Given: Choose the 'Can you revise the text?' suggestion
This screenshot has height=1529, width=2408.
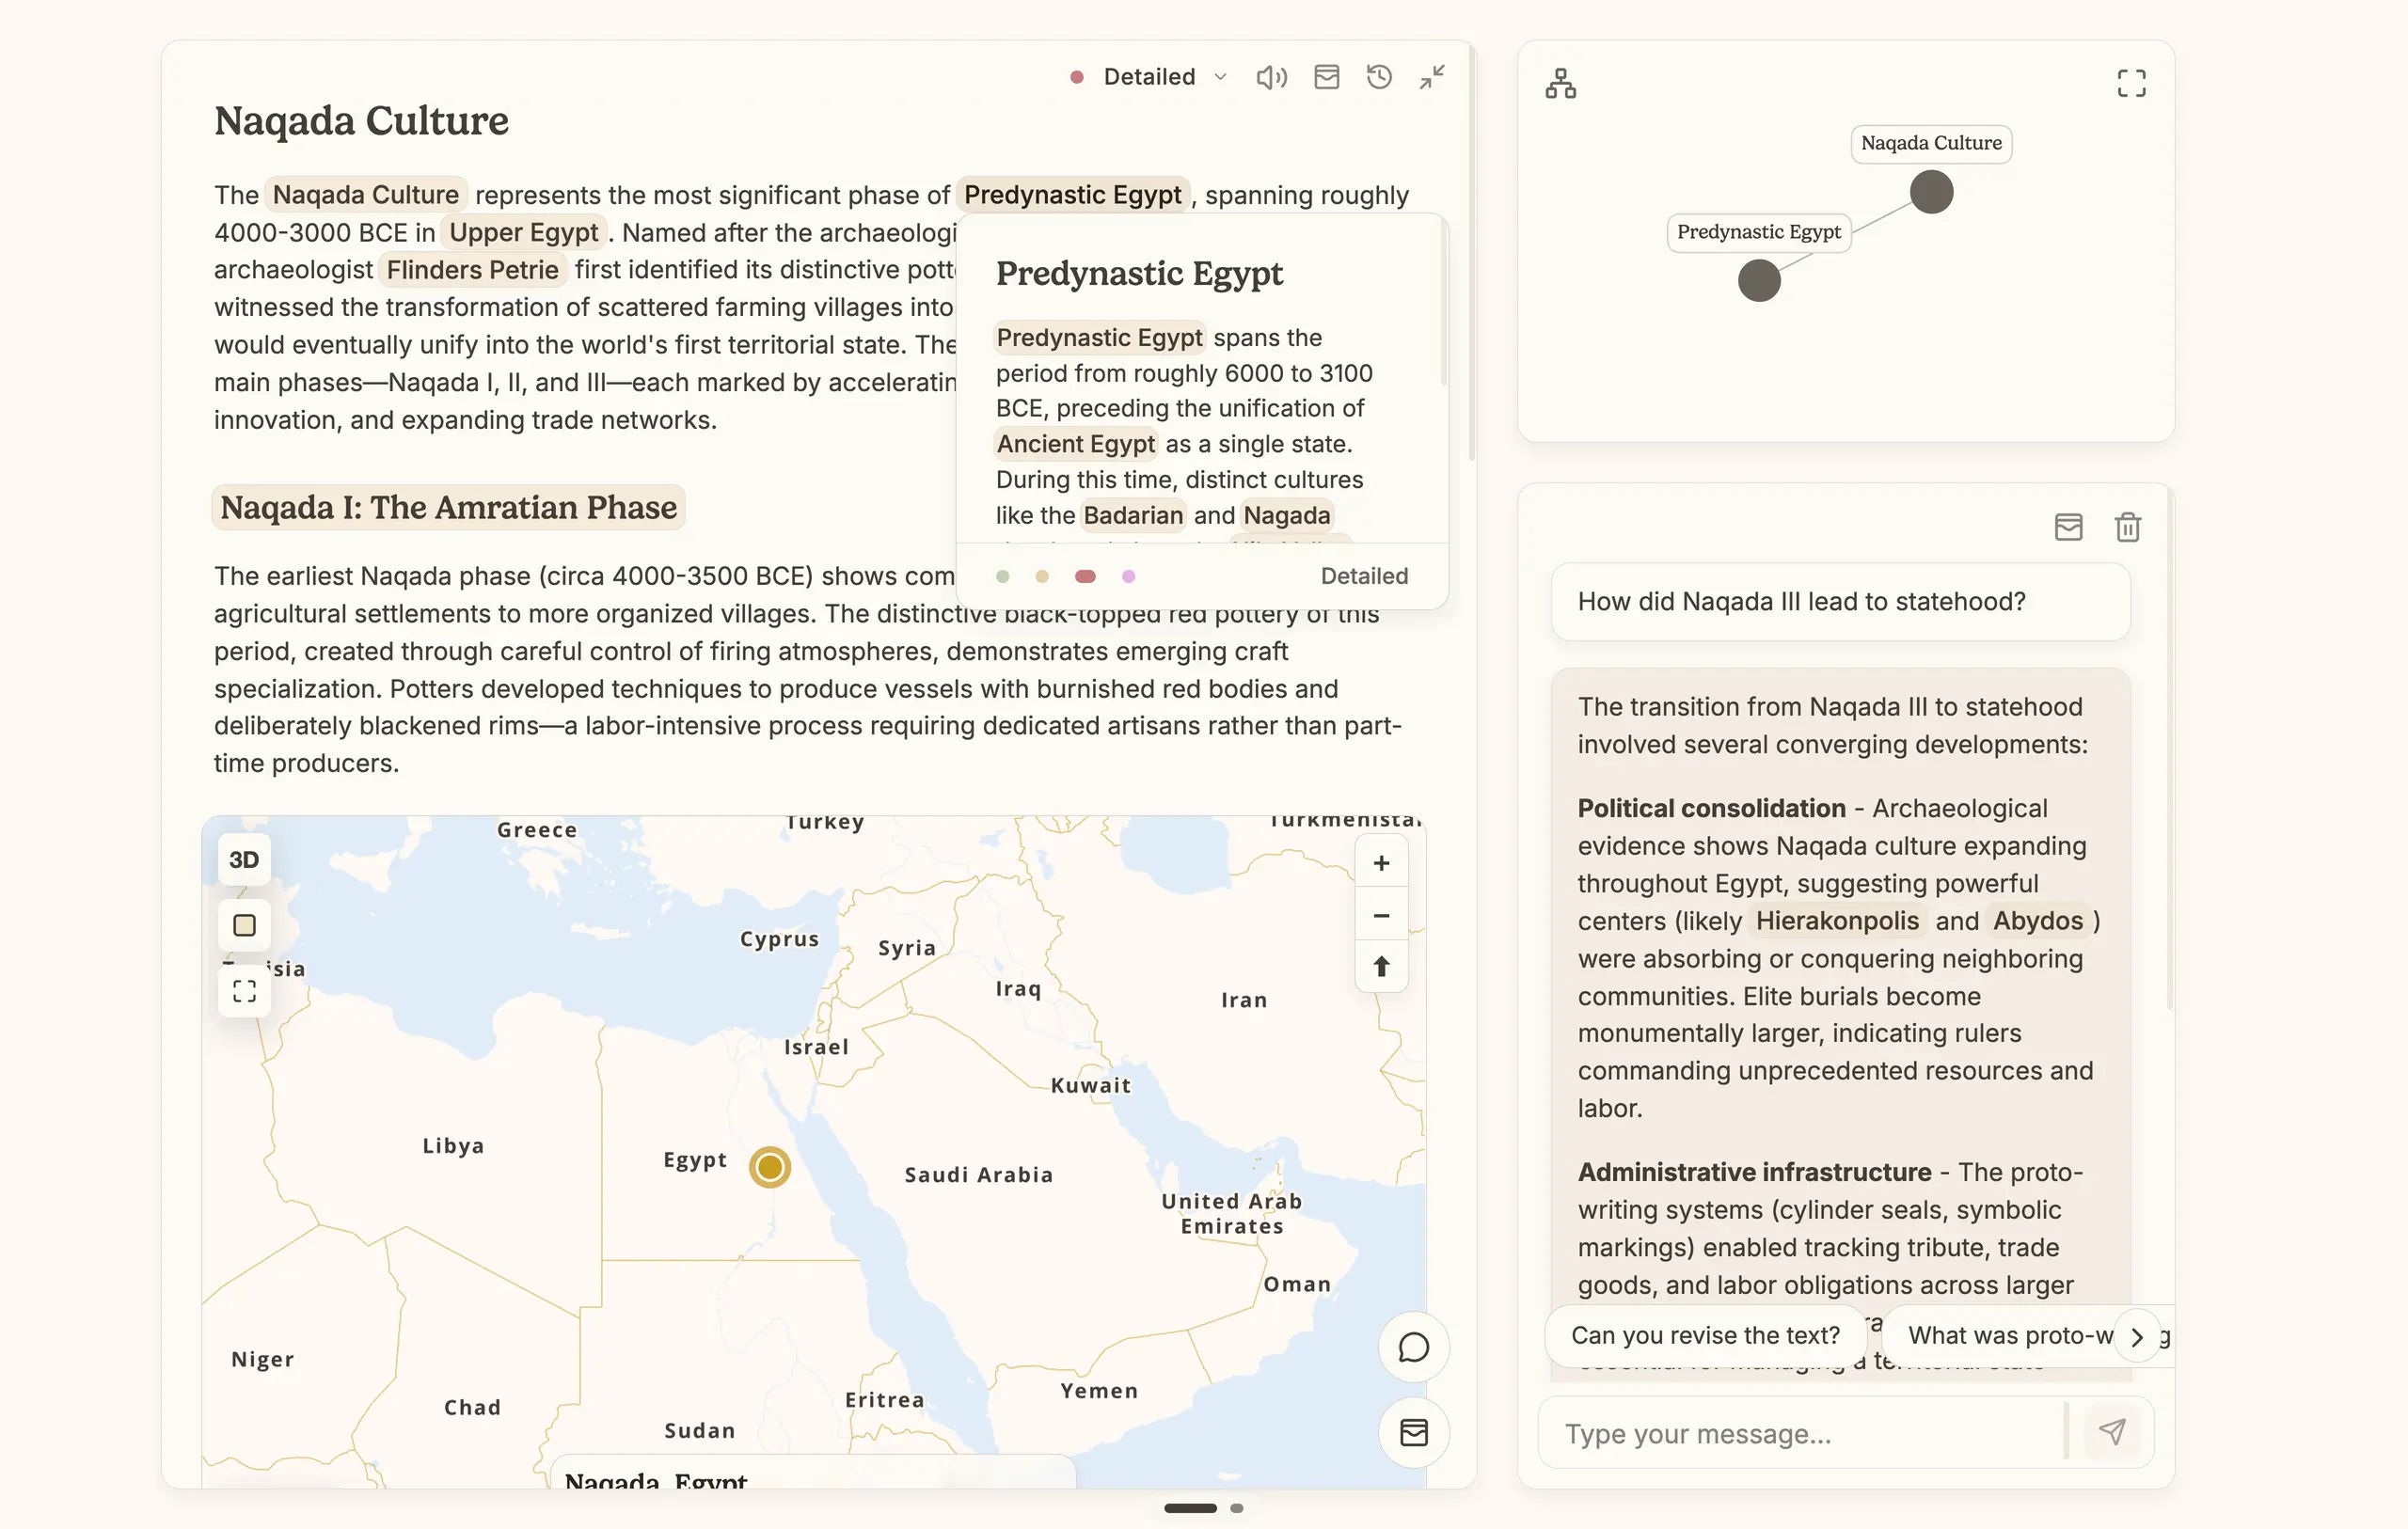Looking at the screenshot, I should (1705, 1335).
